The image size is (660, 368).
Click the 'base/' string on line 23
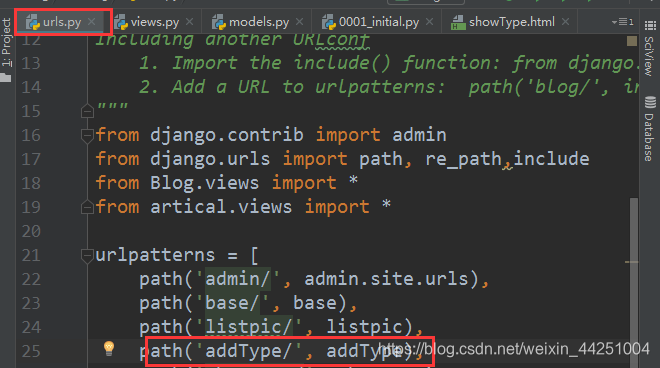[232, 303]
